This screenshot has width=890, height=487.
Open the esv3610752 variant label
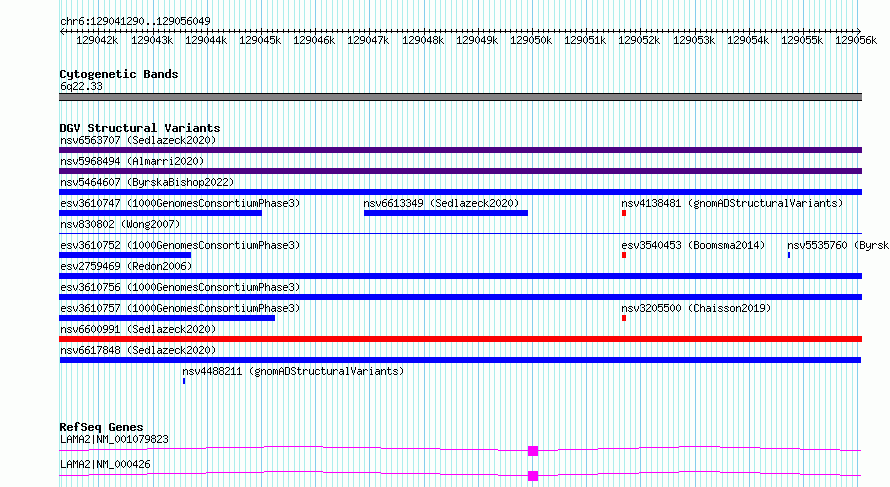[x=180, y=245]
